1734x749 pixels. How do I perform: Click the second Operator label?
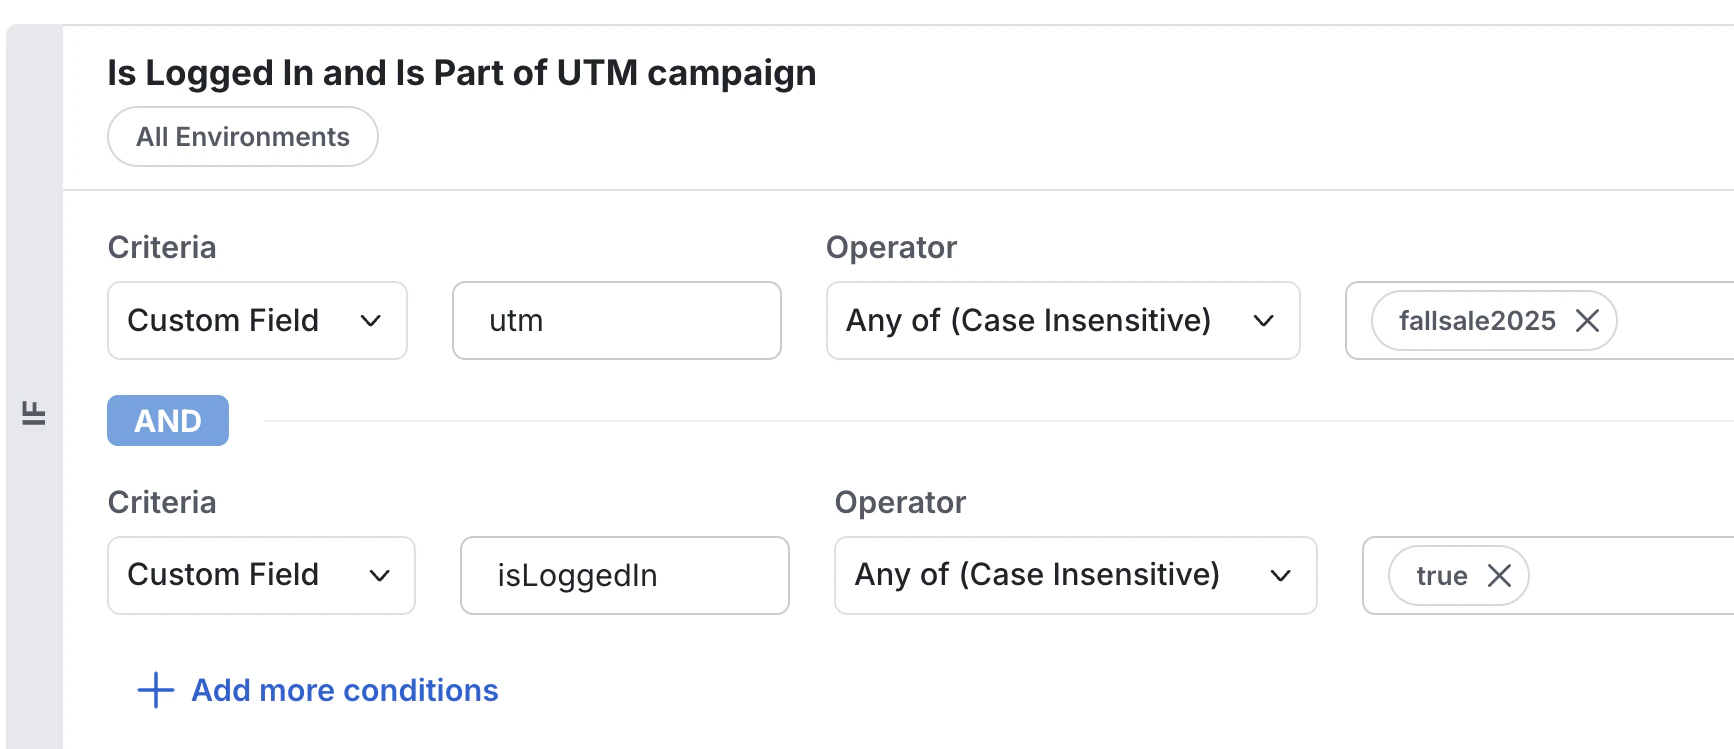(x=900, y=502)
